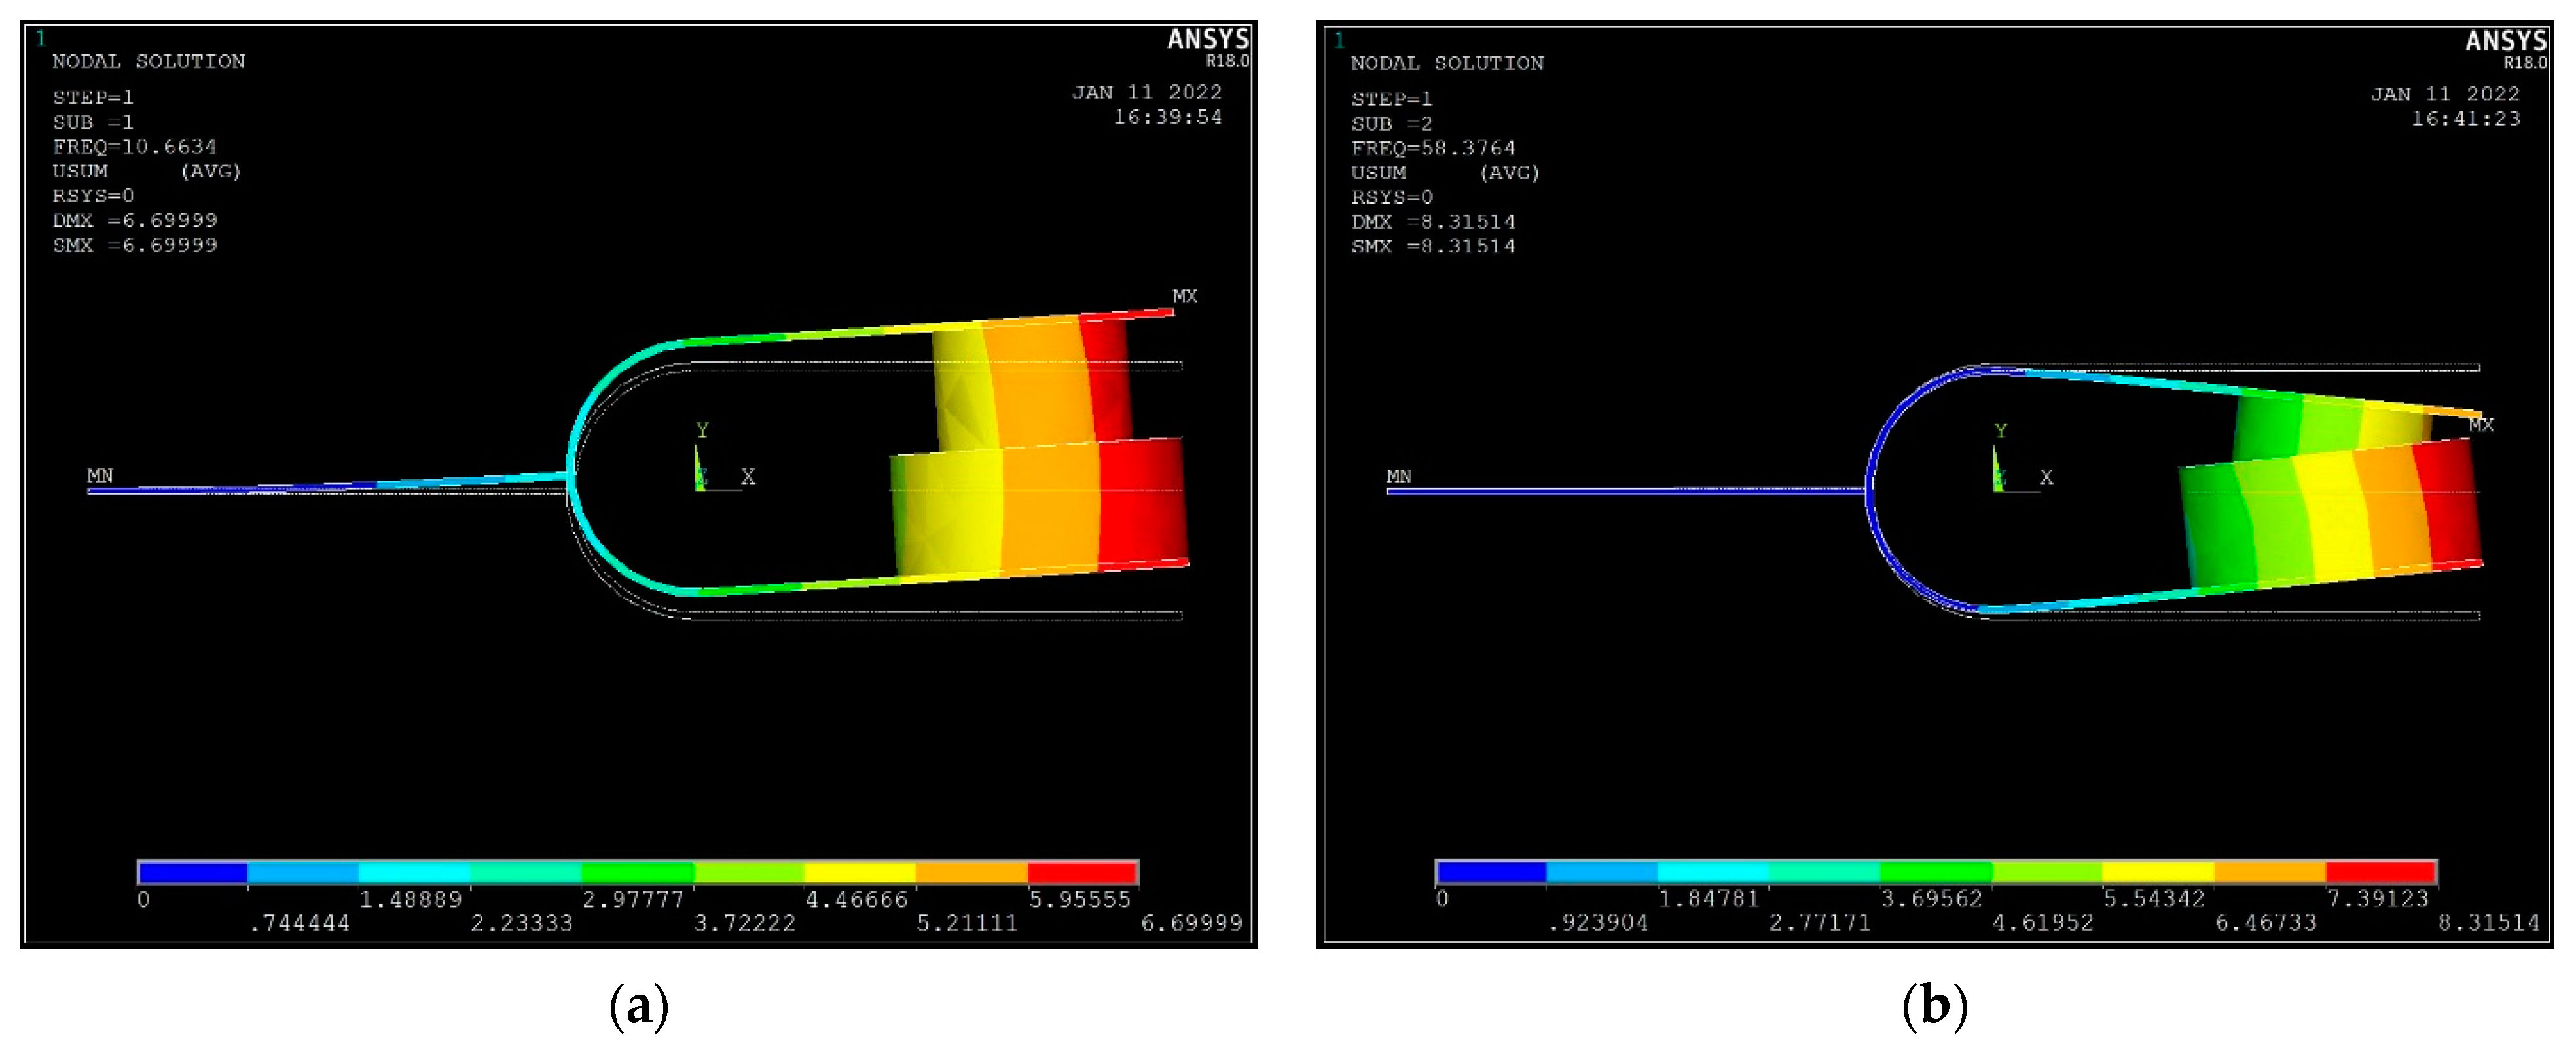Screen dimensions: 2576x1051
Task: Click the dark blue legend swatch in plot (a)
Action: pyautogui.click(x=193, y=872)
